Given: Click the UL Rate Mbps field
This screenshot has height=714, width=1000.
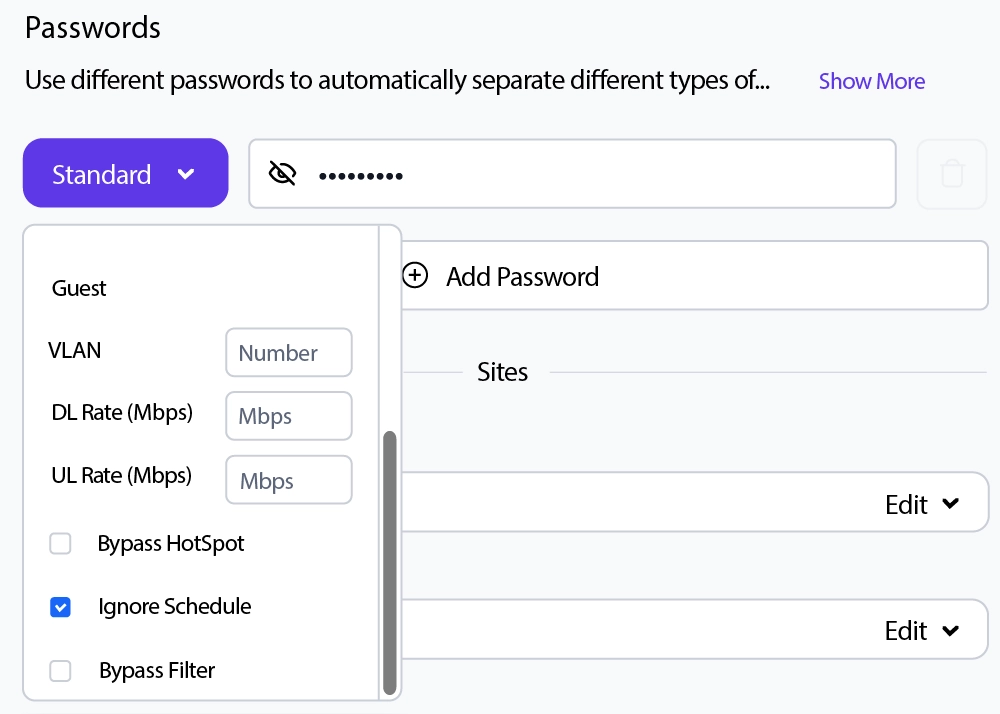Looking at the screenshot, I should coord(289,480).
